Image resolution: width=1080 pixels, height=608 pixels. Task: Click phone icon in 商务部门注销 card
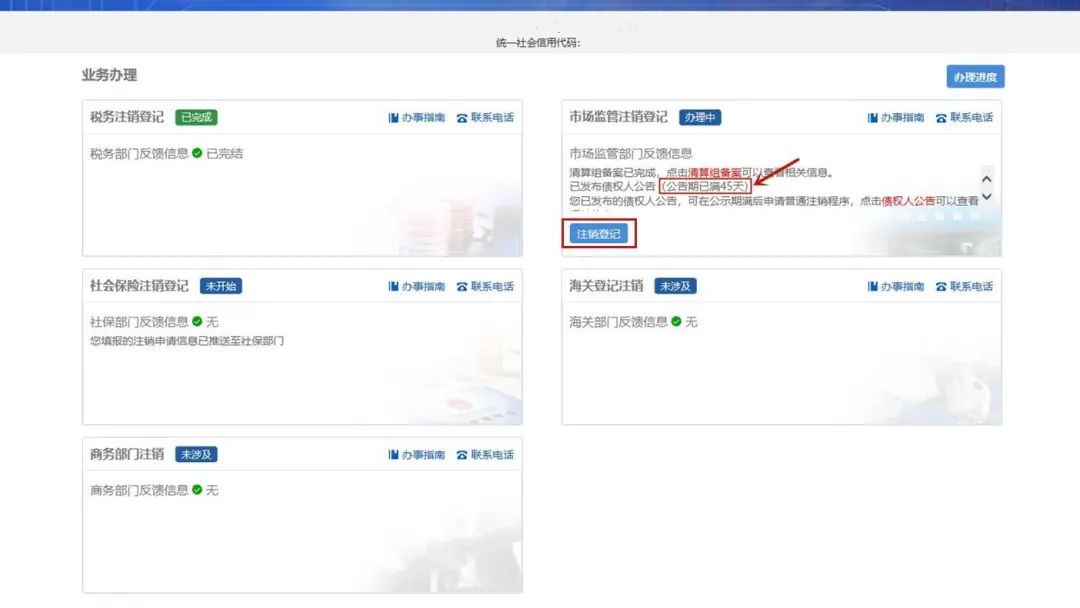click(462, 455)
